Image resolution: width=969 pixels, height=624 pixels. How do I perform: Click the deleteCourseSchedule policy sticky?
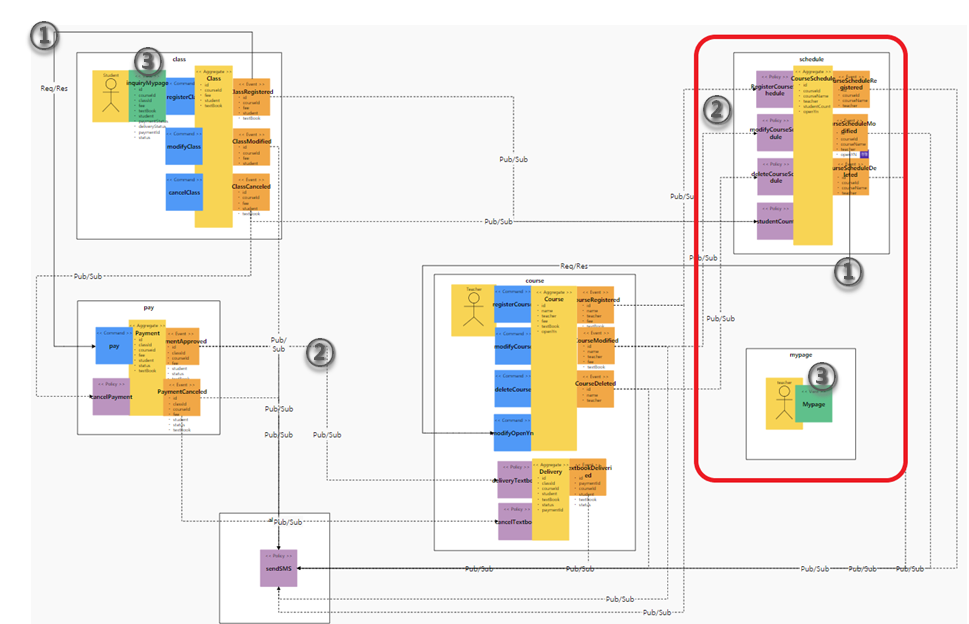tap(775, 177)
